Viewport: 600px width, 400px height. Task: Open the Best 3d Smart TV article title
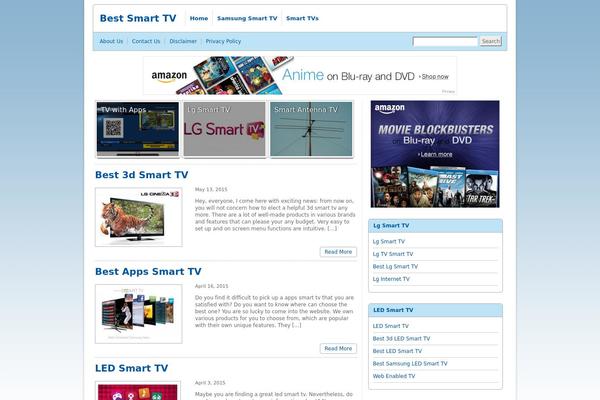142,175
